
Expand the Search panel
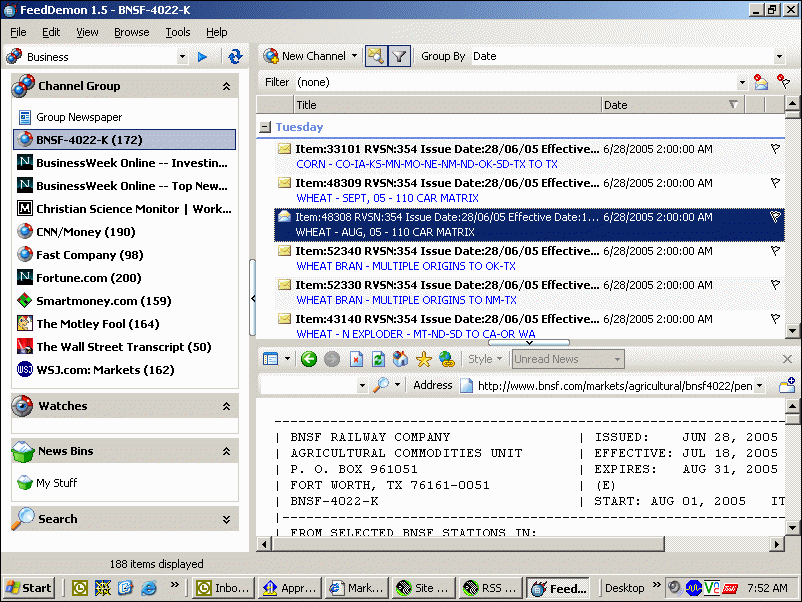point(226,519)
